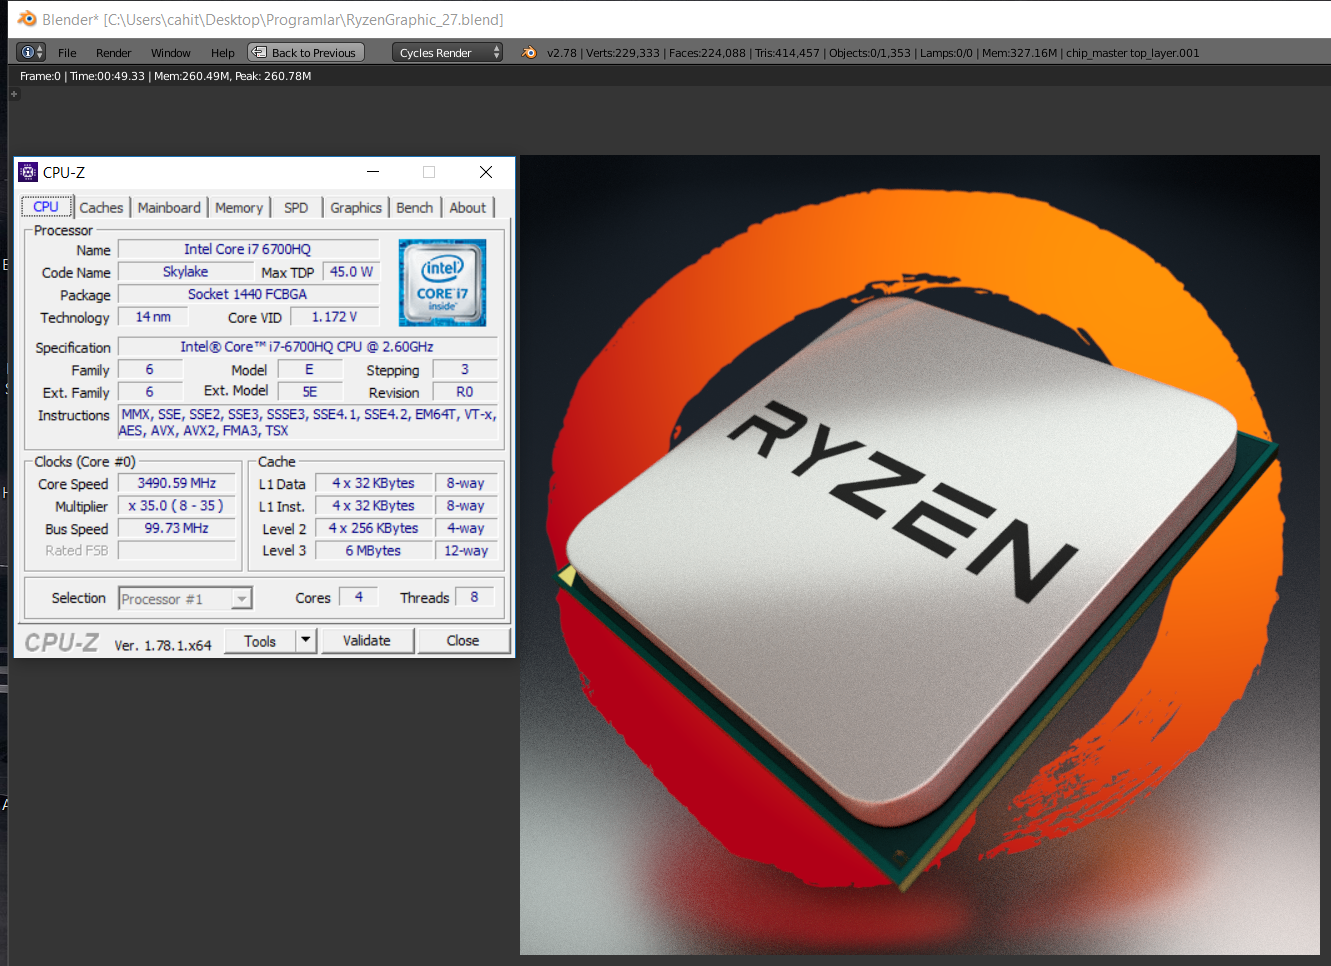Click the Close button in CPU-Z
The width and height of the screenshot is (1331, 966).
pos(463,641)
